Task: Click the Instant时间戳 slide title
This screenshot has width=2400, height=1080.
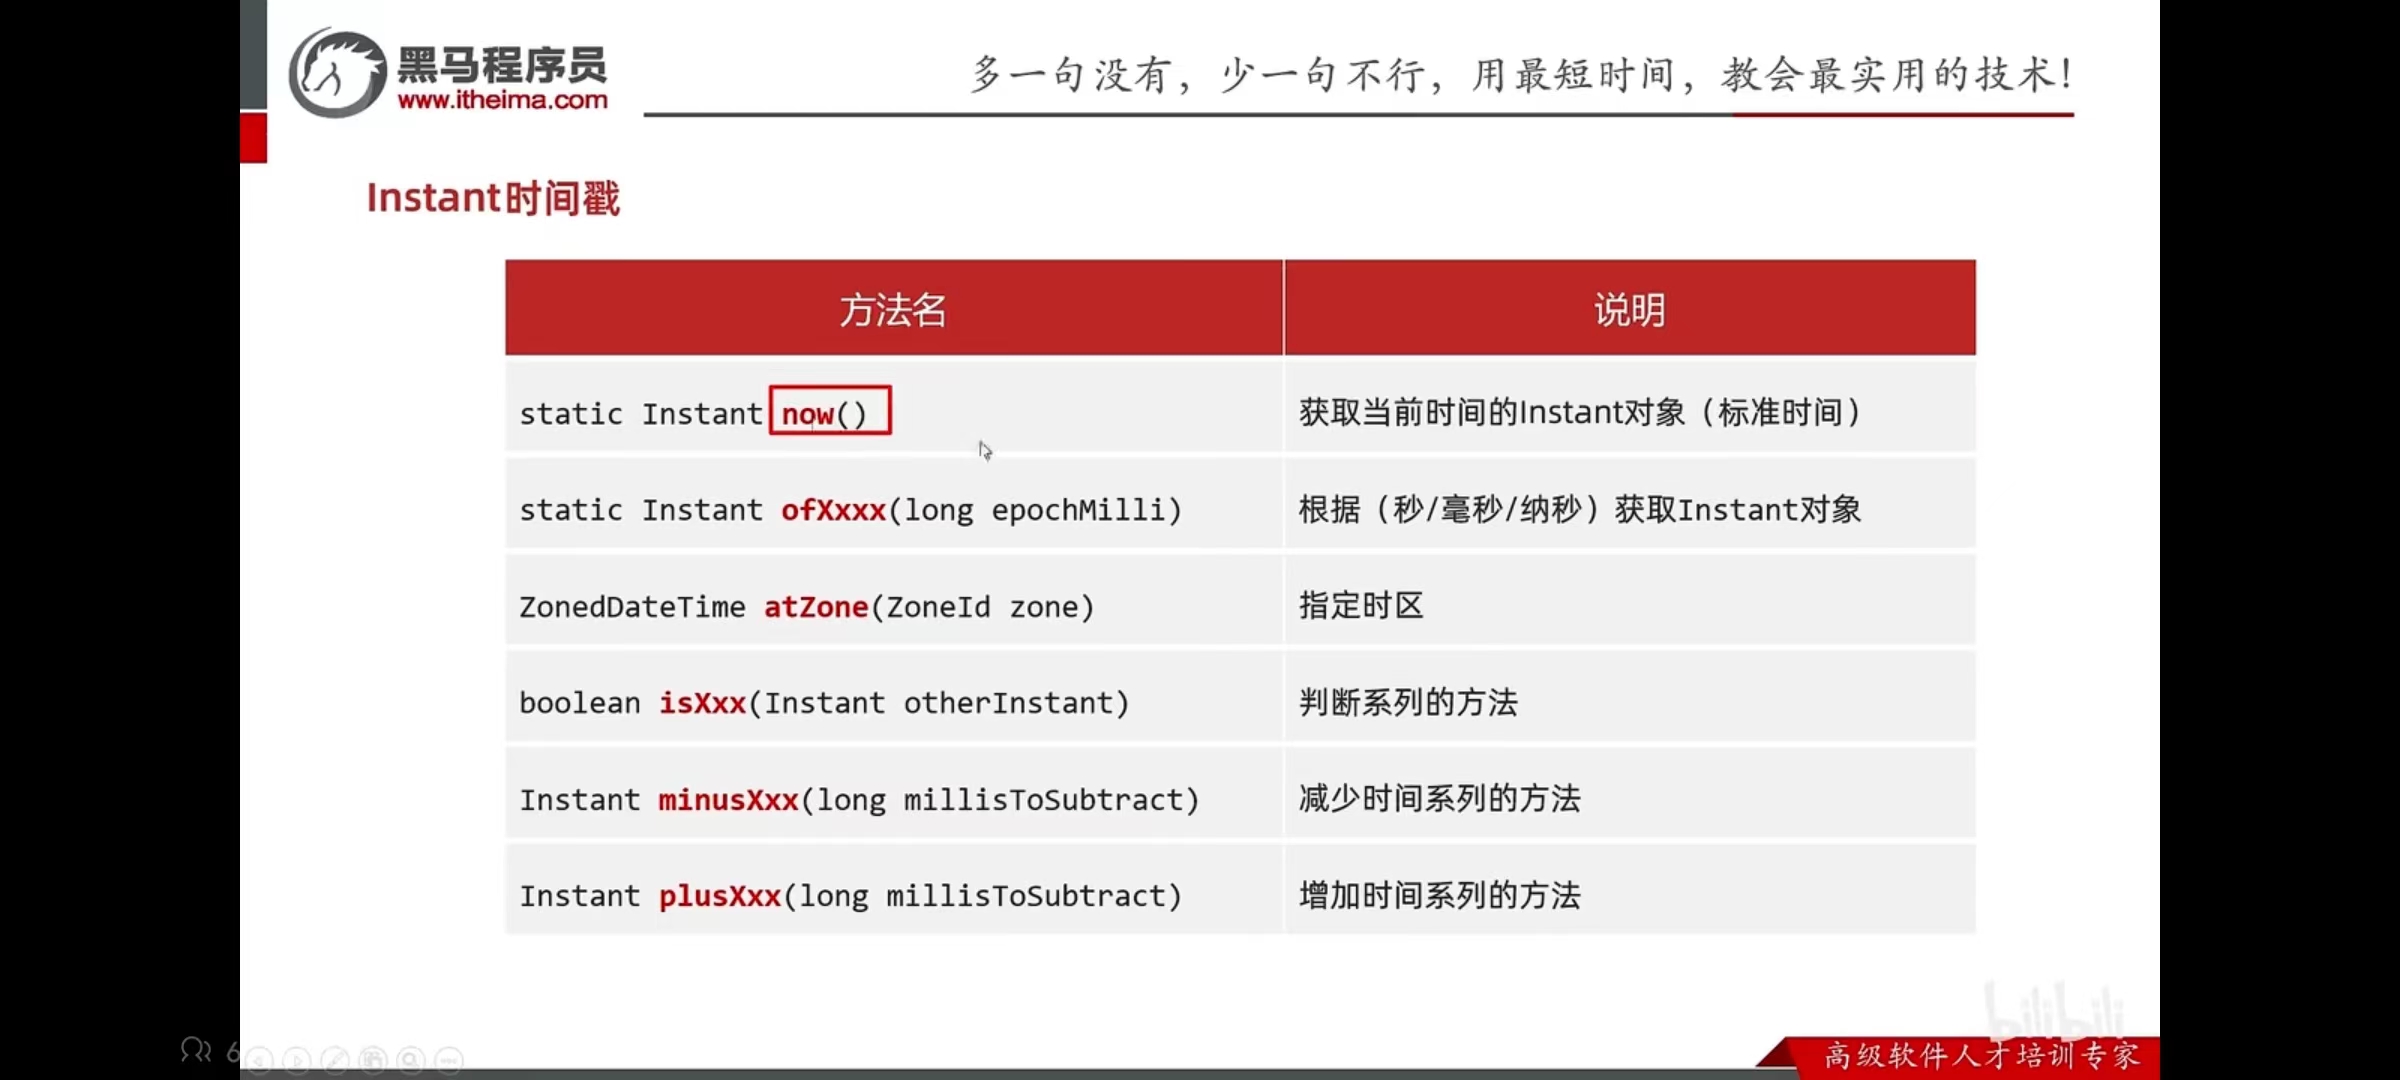Action: [x=493, y=198]
